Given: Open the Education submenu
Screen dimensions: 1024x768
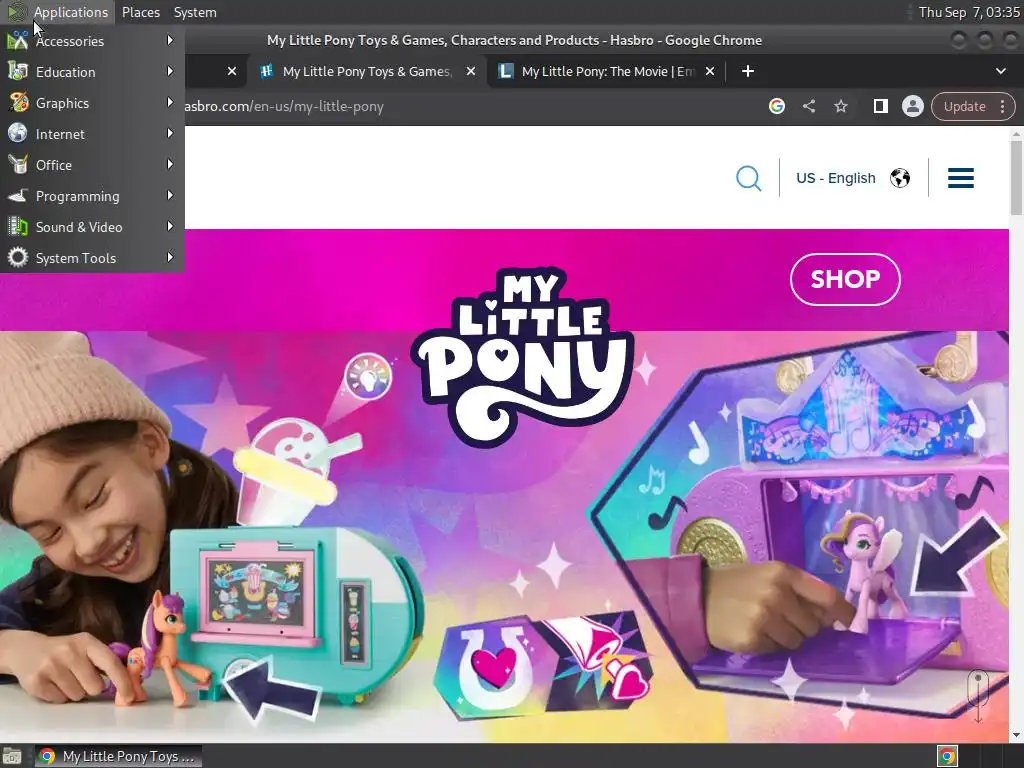Looking at the screenshot, I should point(92,72).
